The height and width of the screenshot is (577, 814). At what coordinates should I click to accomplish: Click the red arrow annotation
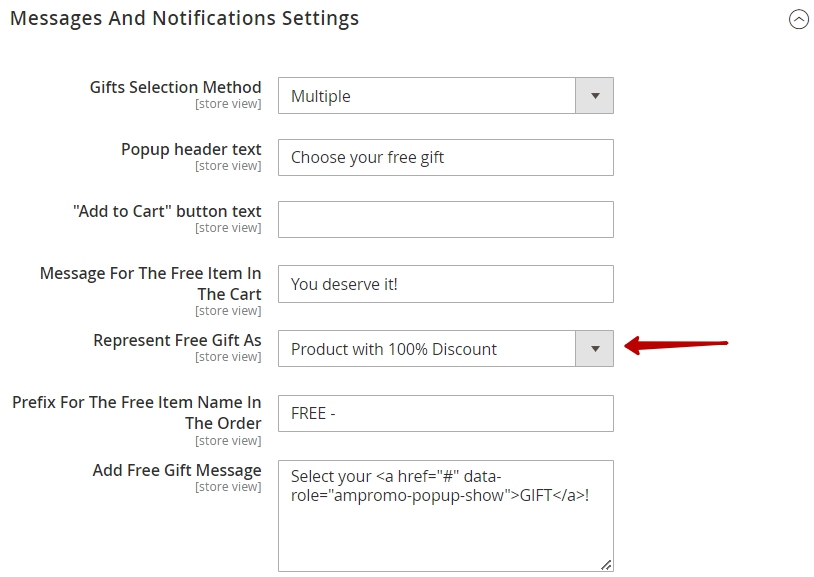(676, 345)
